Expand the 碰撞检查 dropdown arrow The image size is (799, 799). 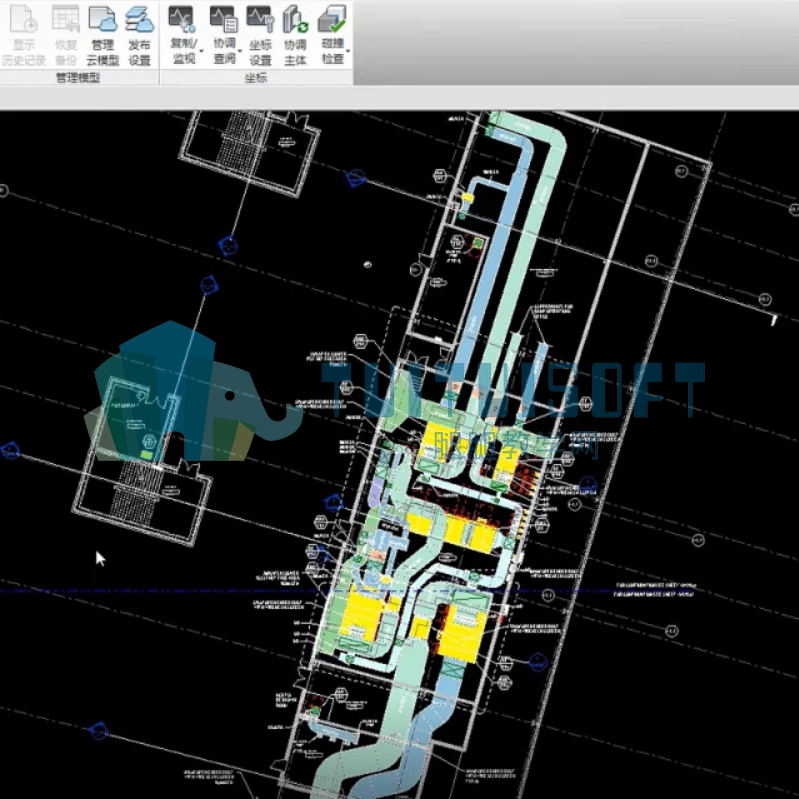[348, 51]
